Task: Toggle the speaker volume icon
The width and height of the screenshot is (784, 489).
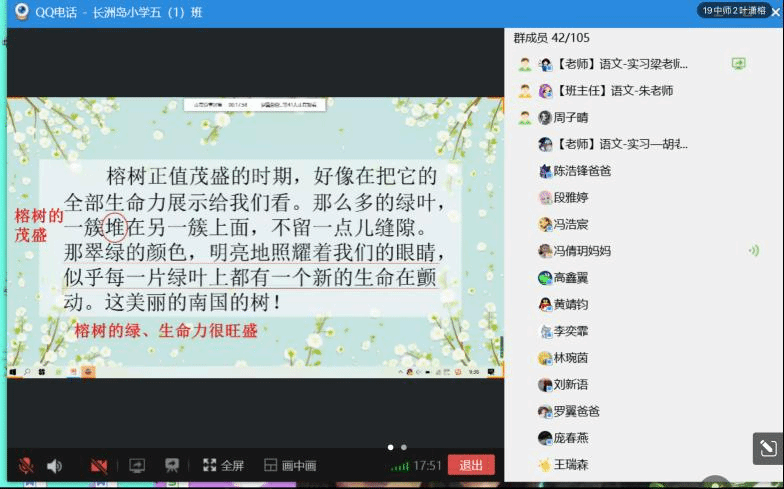Action: [54, 465]
